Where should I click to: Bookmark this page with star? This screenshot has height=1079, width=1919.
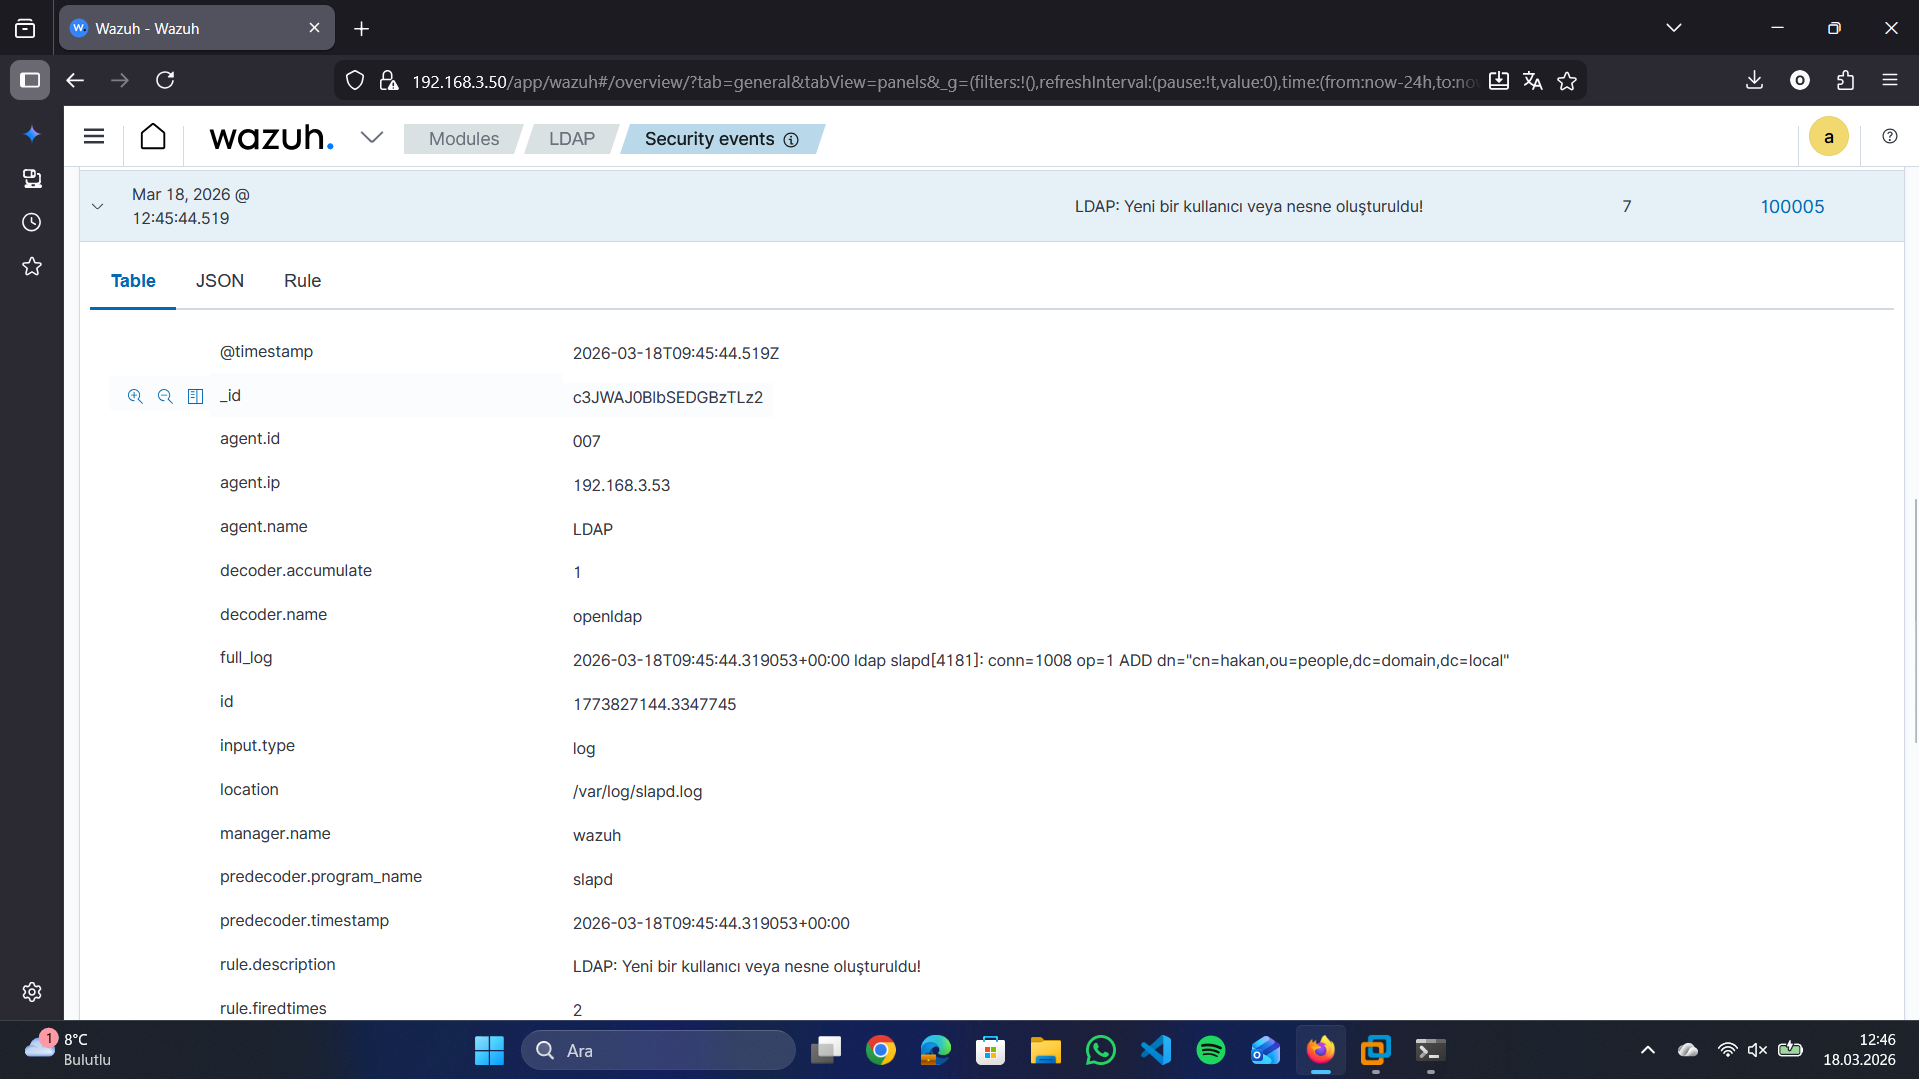point(1567,81)
